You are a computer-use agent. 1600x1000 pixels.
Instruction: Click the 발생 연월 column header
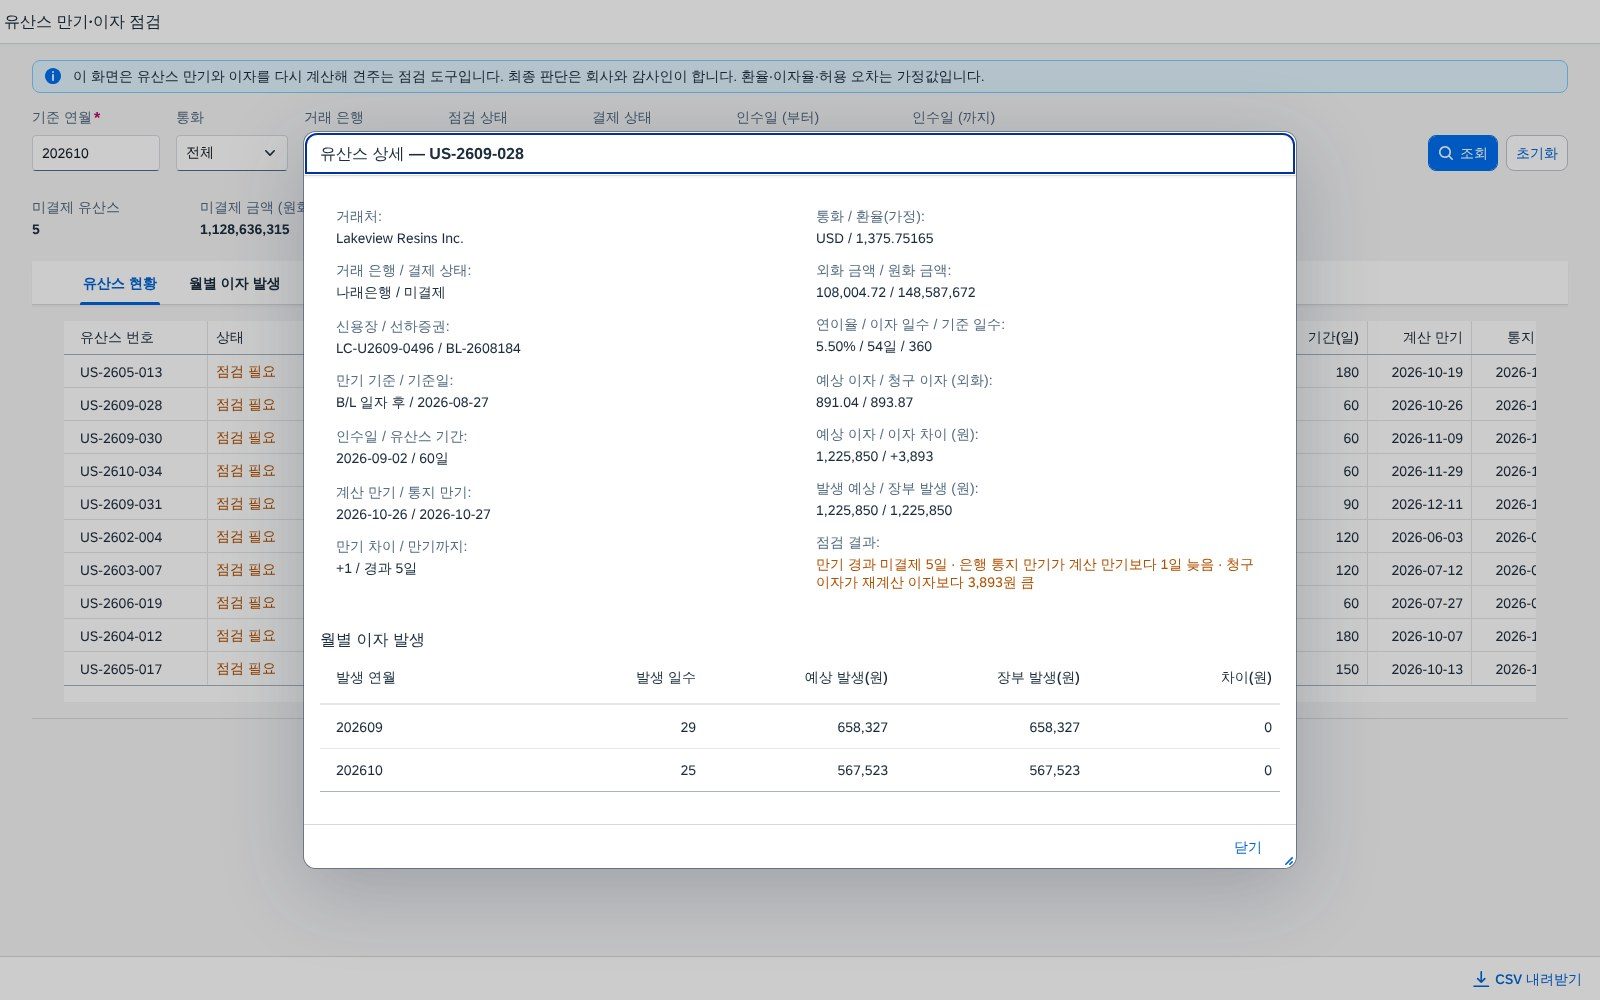click(x=366, y=677)
